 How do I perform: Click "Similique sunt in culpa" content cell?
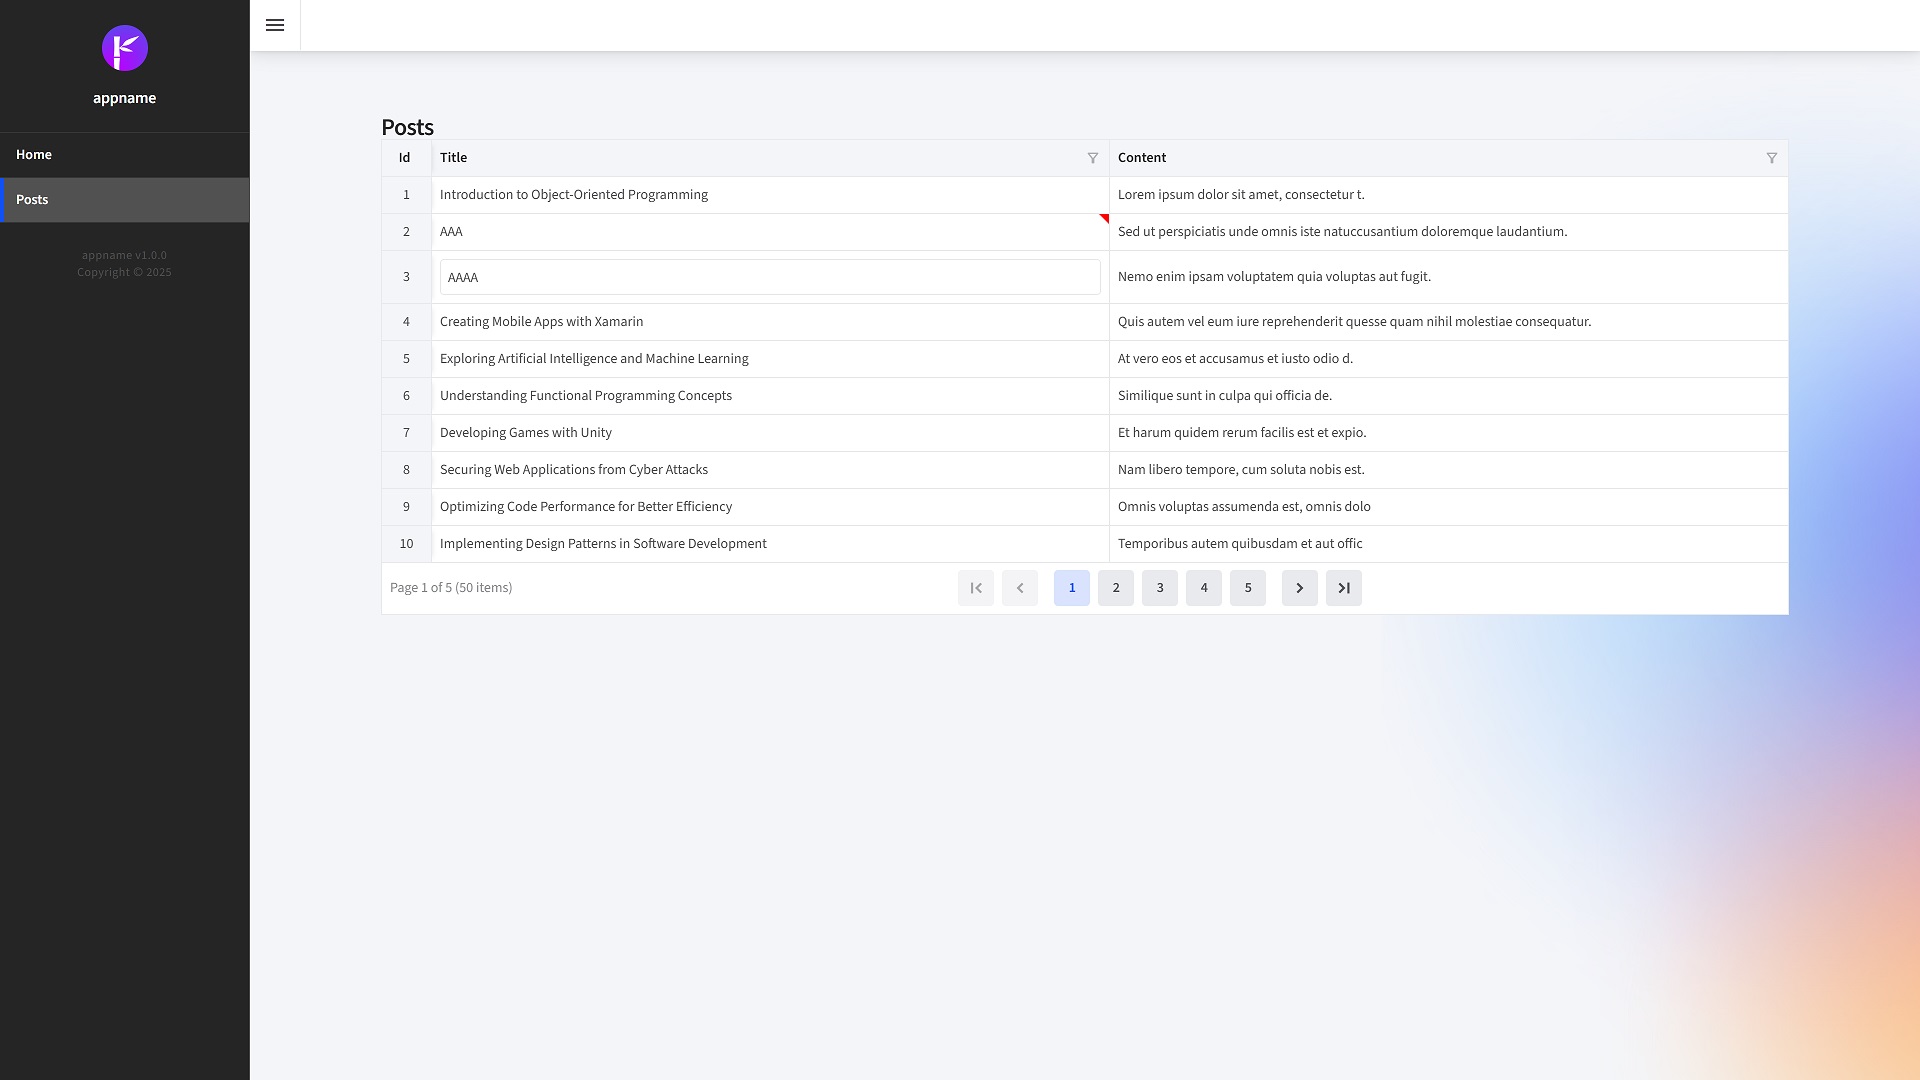[x=1449, y=396]
